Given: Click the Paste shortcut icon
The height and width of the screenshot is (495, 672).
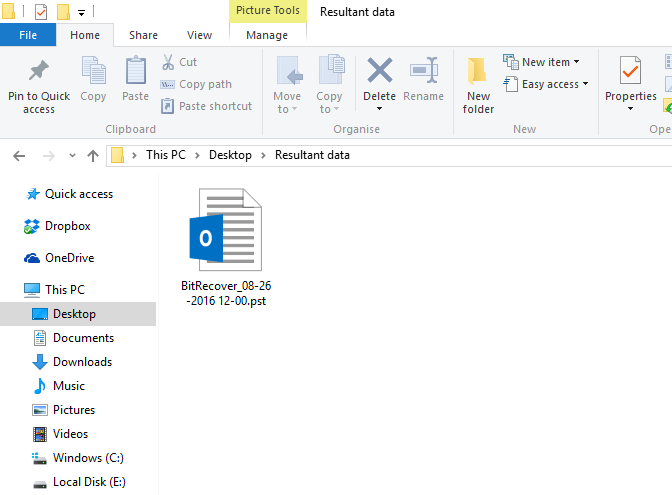Looking at the screenshot, I should point(167,106).
